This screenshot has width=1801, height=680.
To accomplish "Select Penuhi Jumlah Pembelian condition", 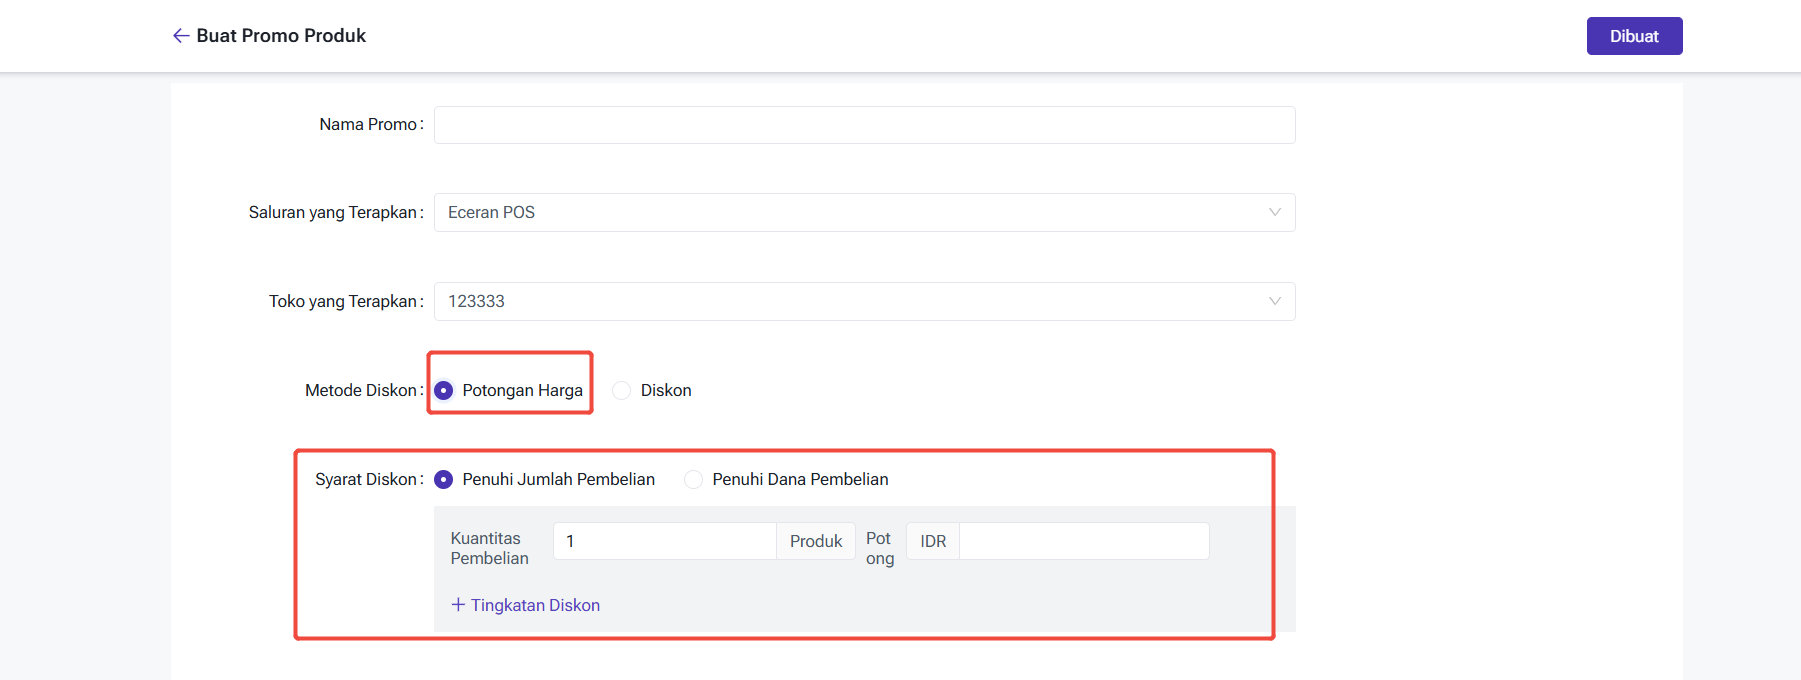I will coord(444,480).
